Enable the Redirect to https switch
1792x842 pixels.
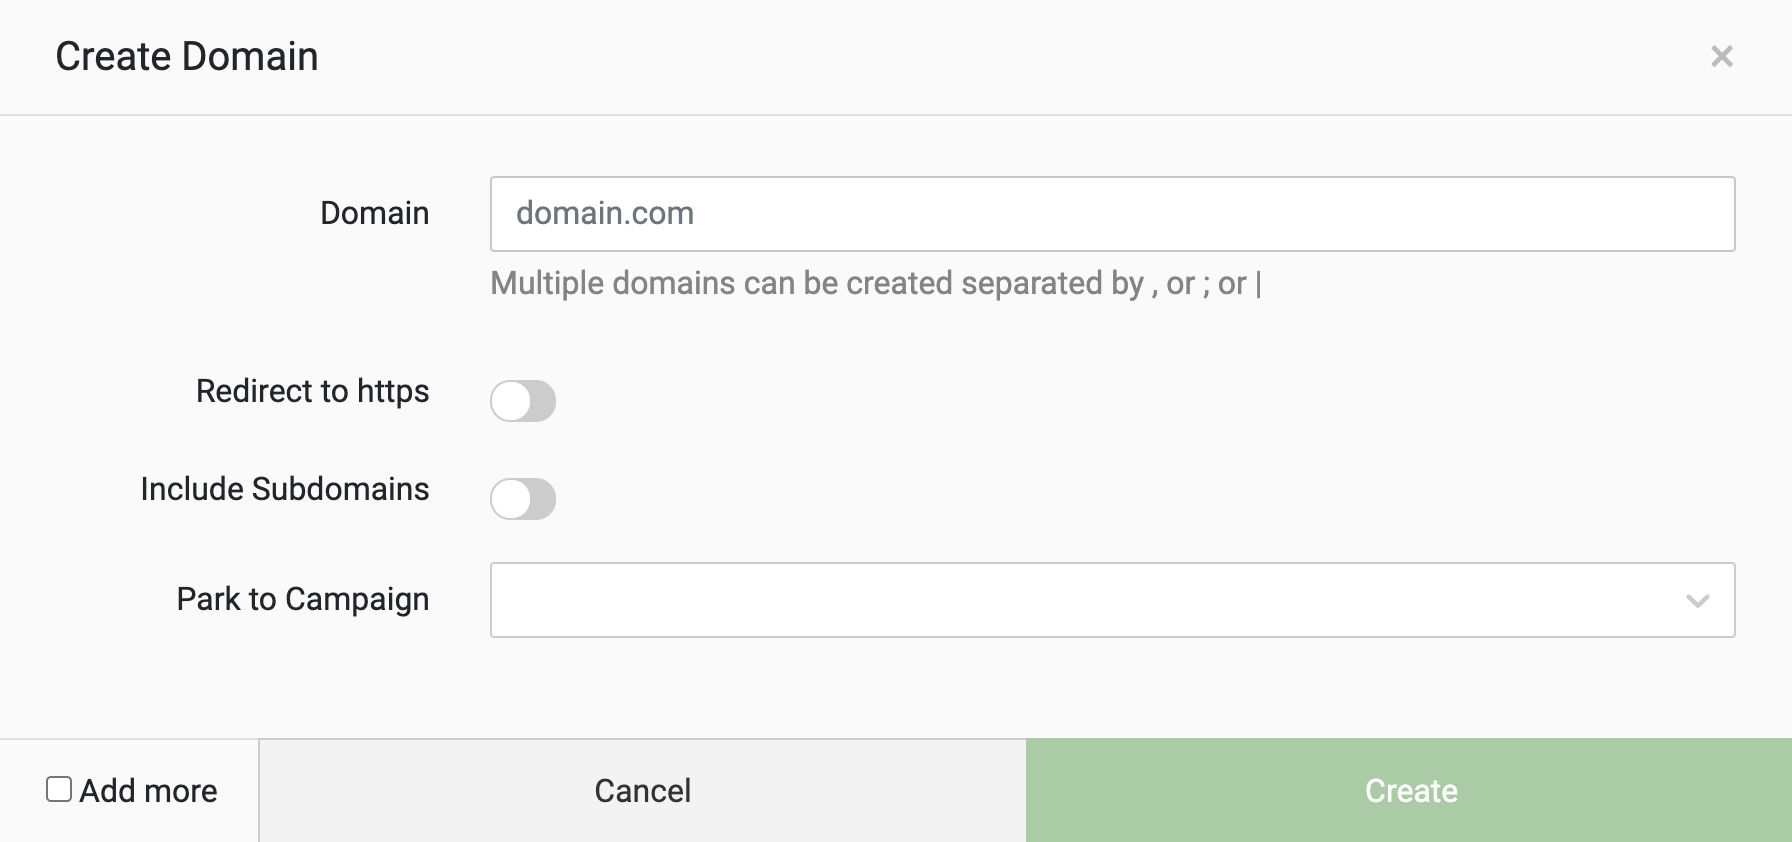(523, 401)
